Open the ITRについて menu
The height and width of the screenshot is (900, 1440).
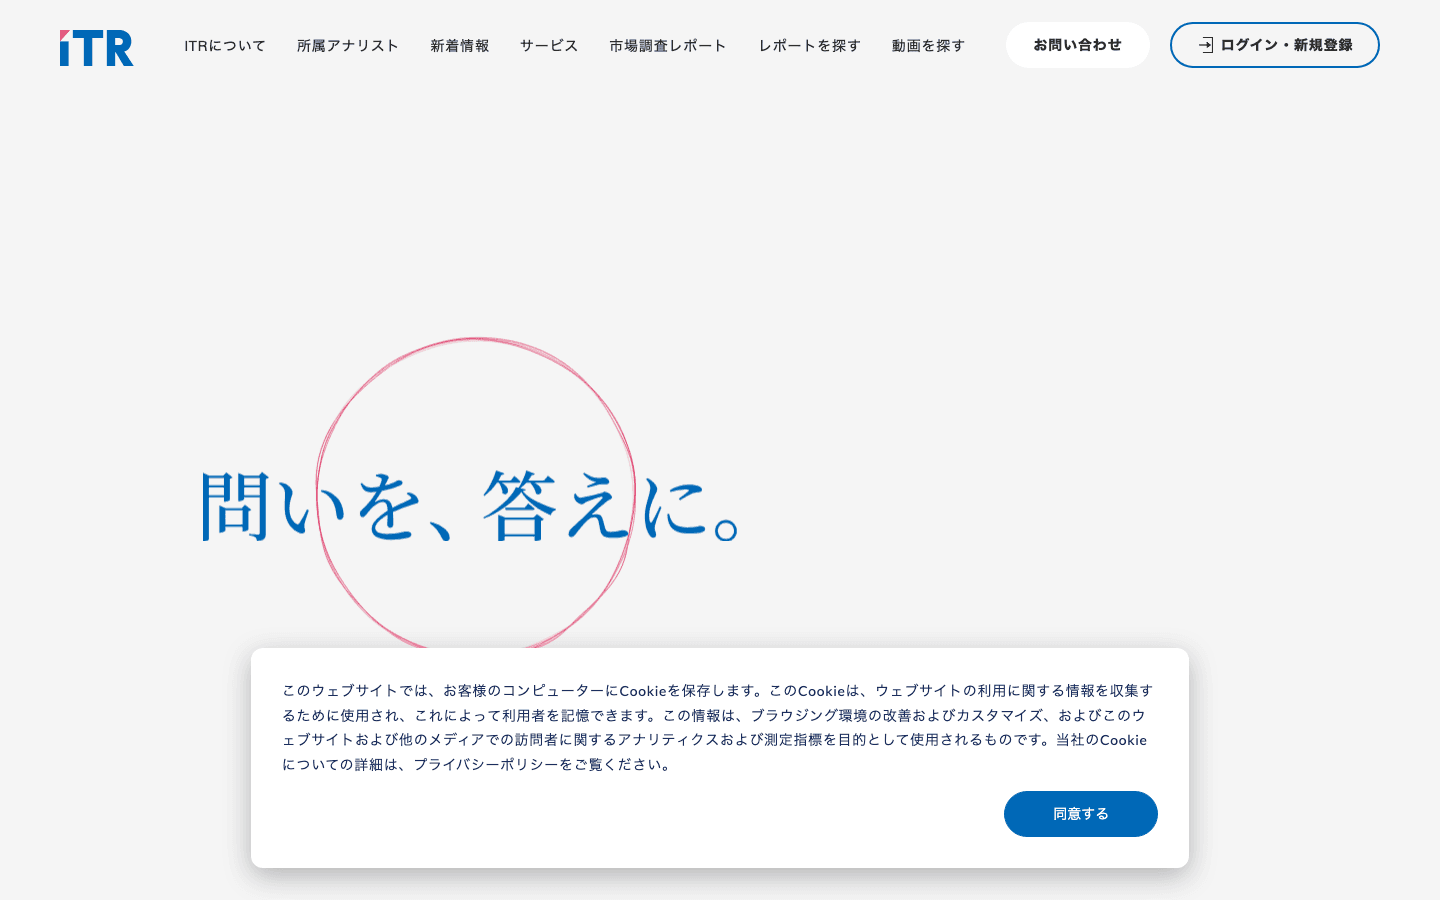pyautogui.click(x=225, y=45)
